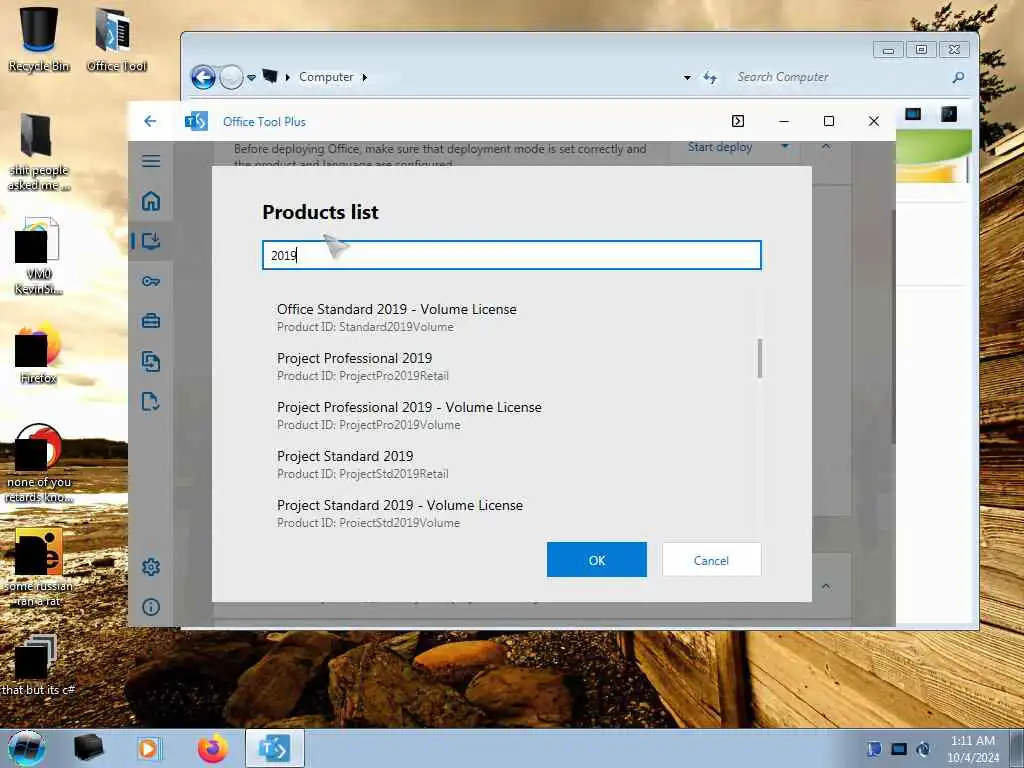The height and width of the screenshot is (768, 1024).
Task: Select the 'that but its c#' desktop icon
Action: point(38,665)
